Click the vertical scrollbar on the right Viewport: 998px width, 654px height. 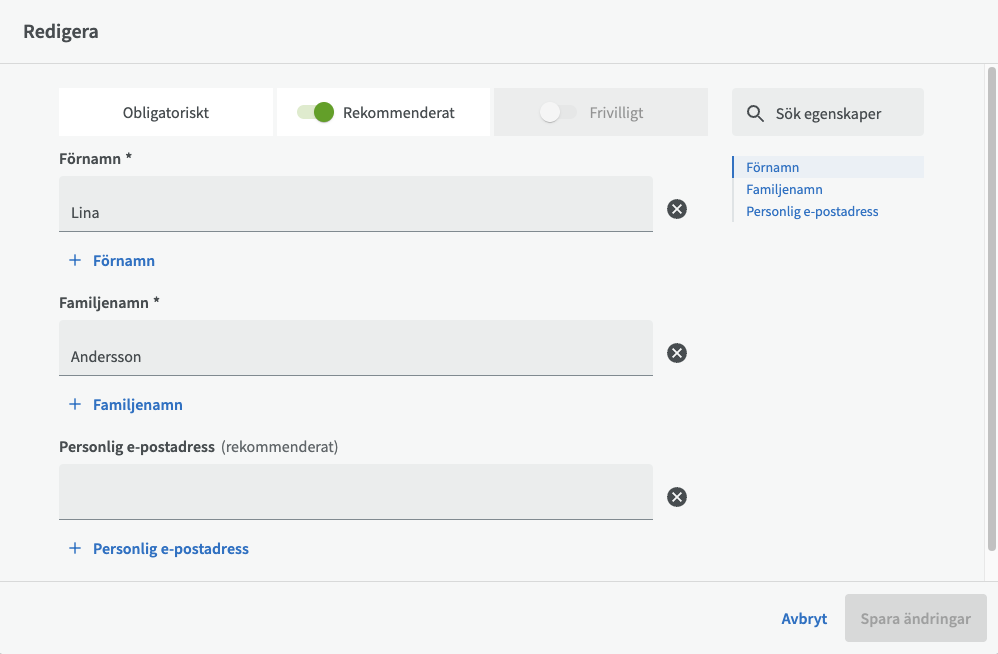click(991, 300)
